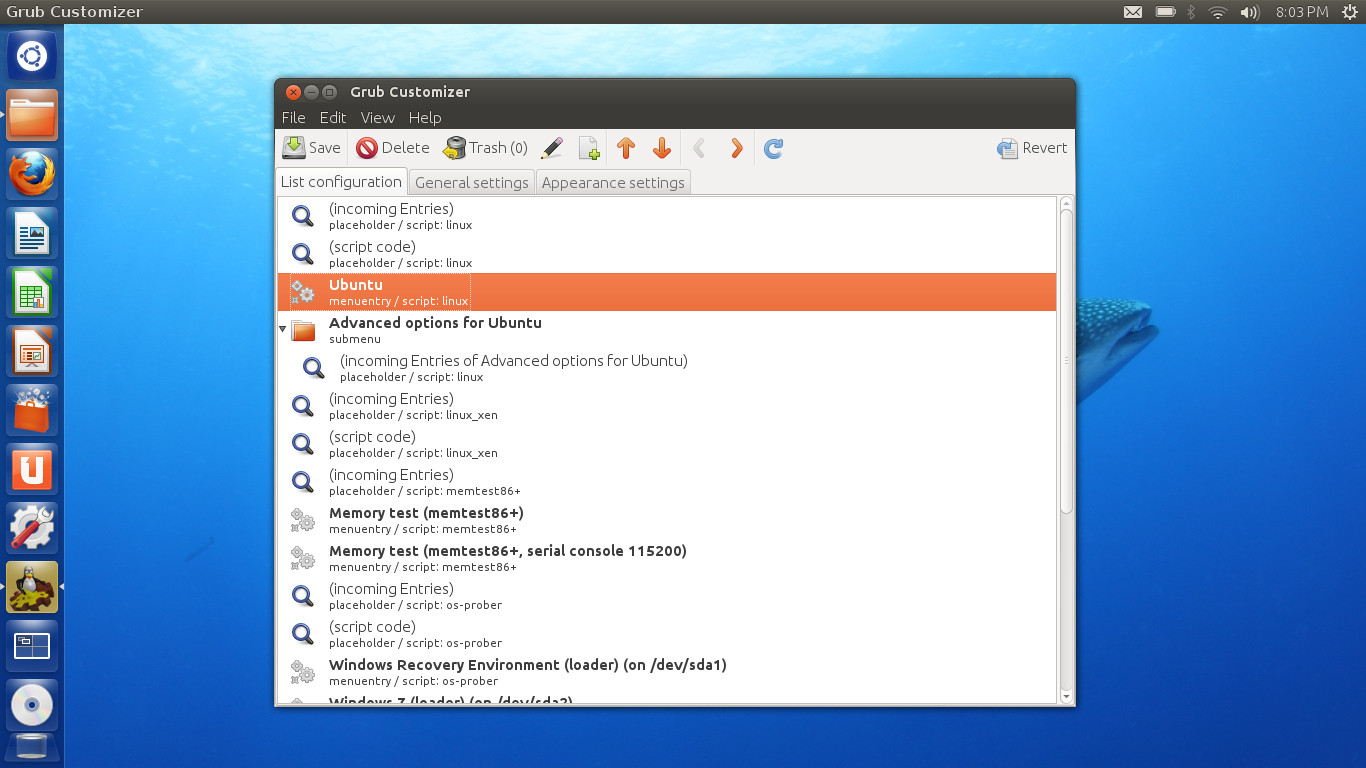The height and width of the screenshot is (768, 1366).
Task: Select the Ubuntu menuentry row
Action: click(x=667, y=292)
